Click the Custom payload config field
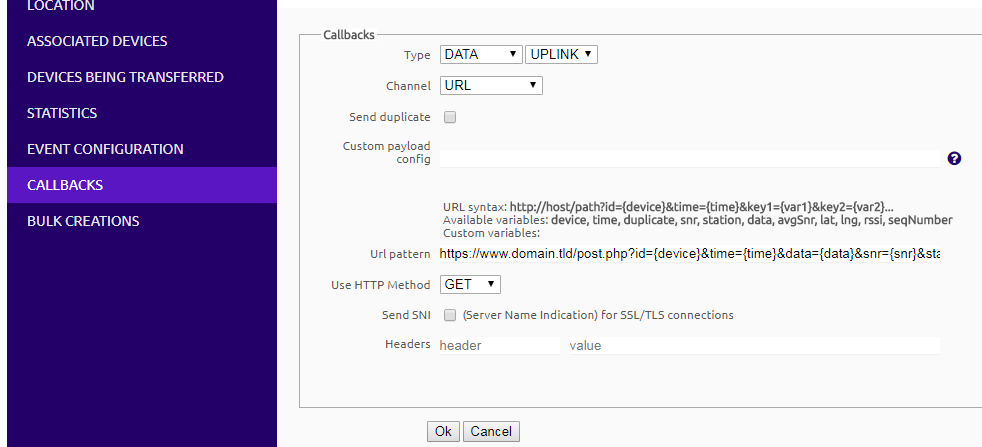Image resolution: width=982 pixels, height=447 pixels. [690, 158]
